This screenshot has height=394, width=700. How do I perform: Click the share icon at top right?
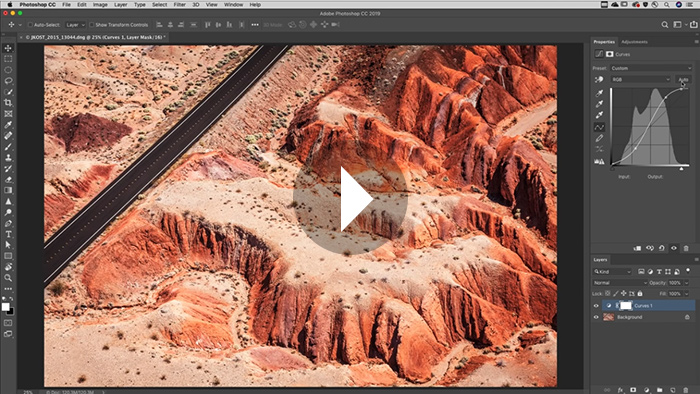(693, 25)
